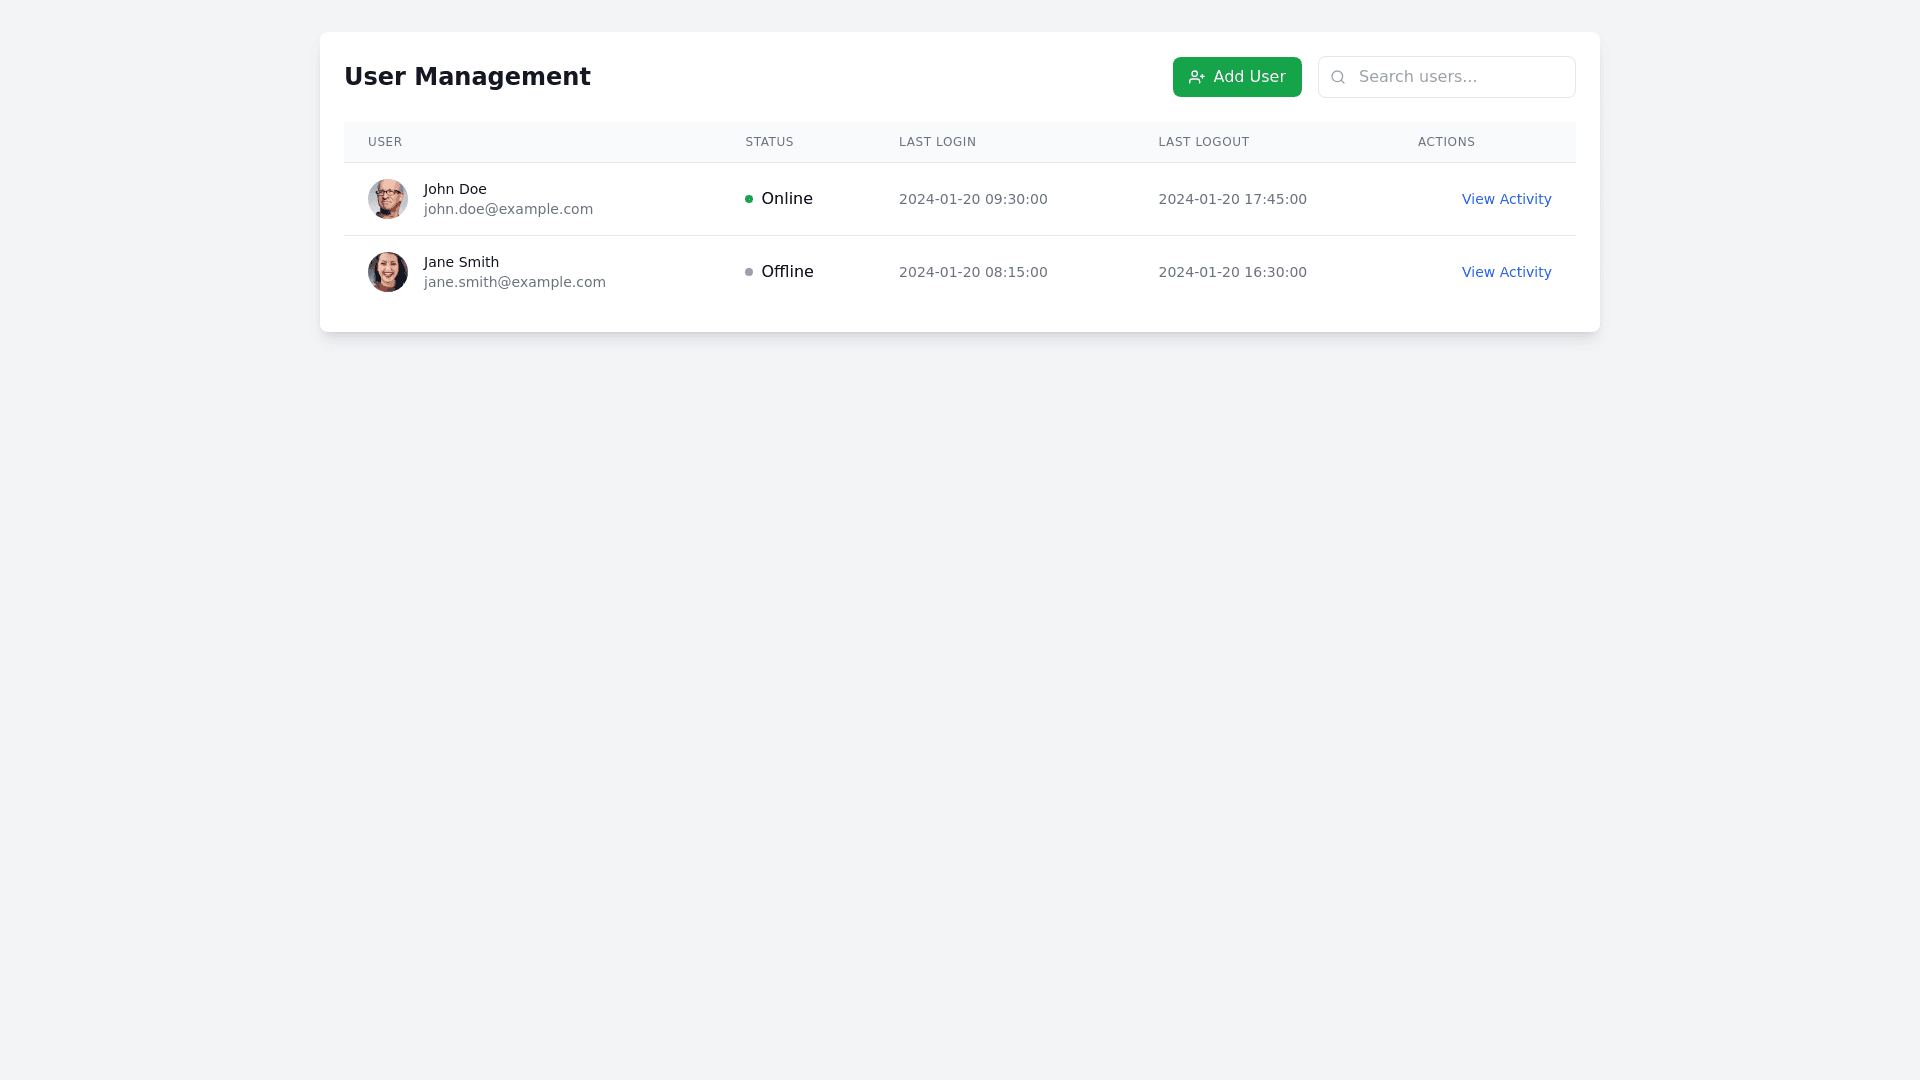Image resolution: width=1920 pixels, height=1080 pixels.
Task: Click the magnifier search icon
Action: (1338, 77)
